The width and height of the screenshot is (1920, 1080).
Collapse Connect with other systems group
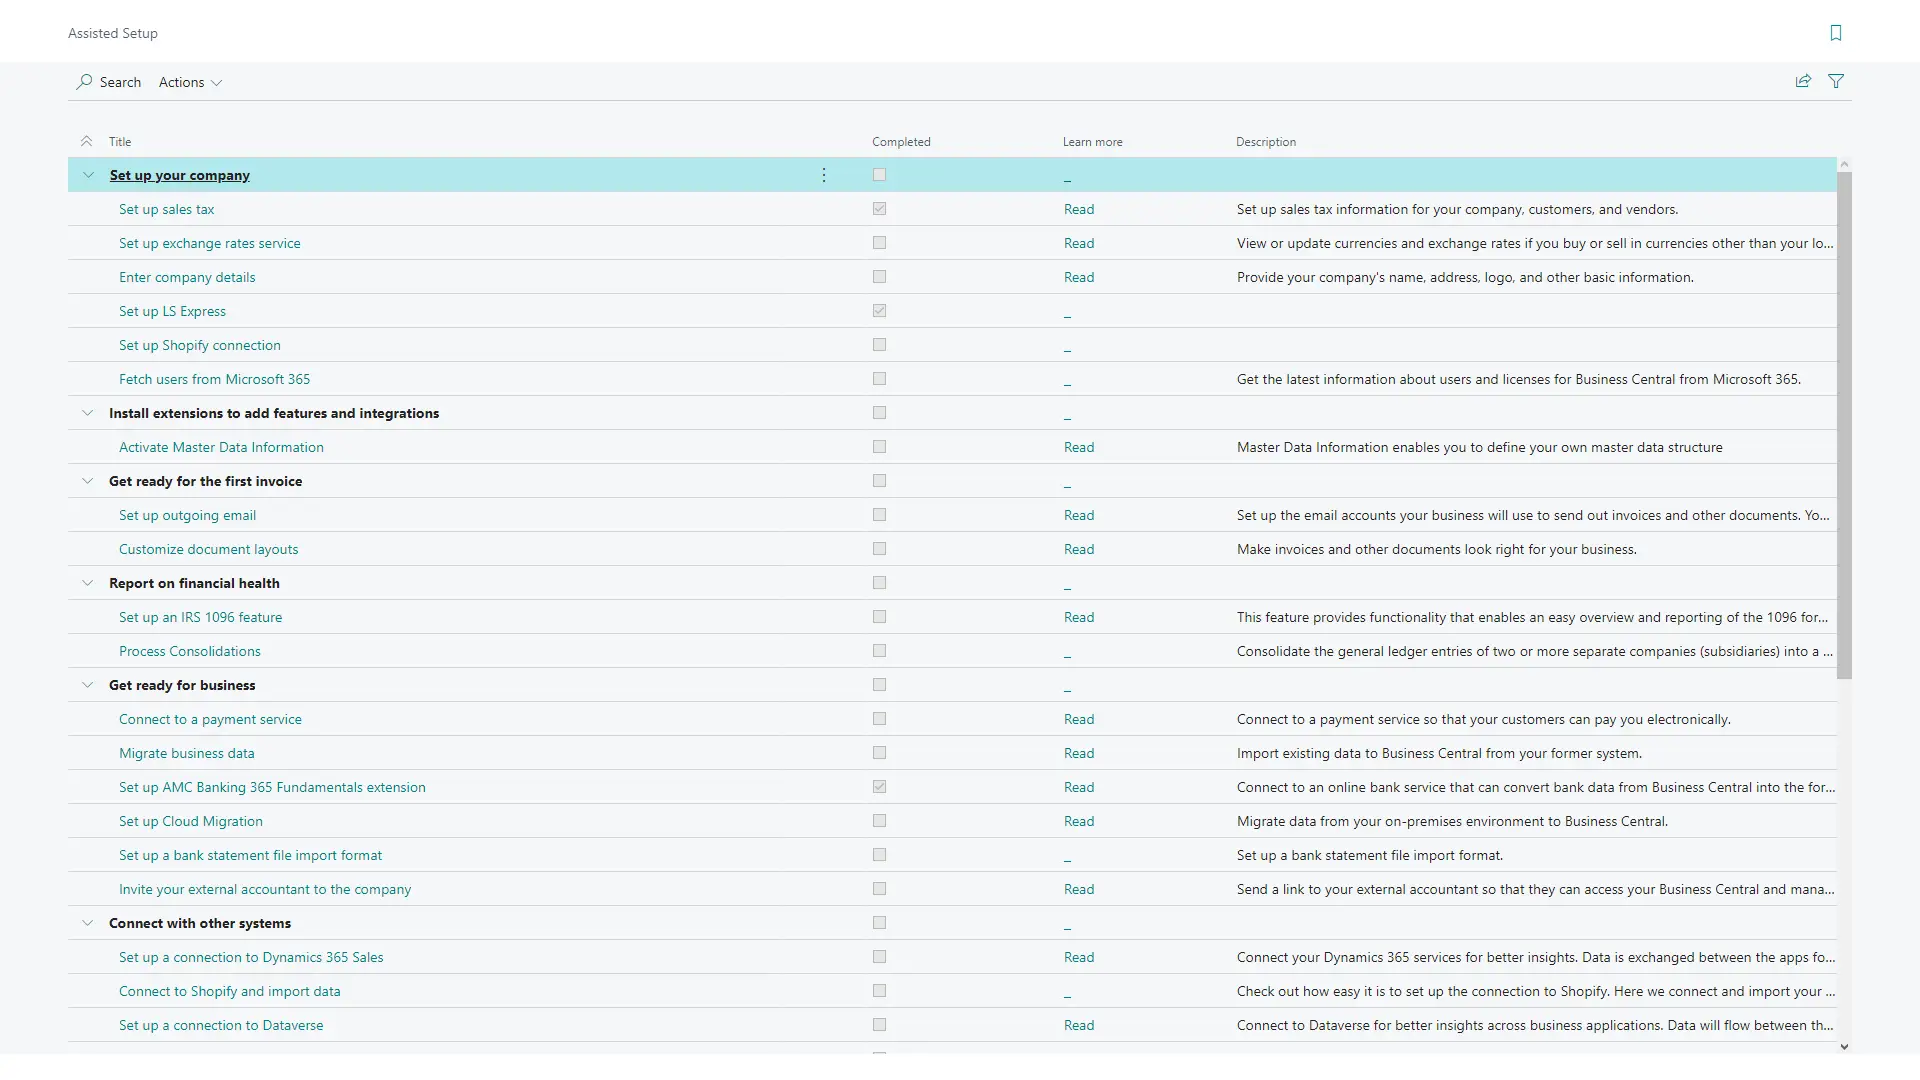coord(87,923)
